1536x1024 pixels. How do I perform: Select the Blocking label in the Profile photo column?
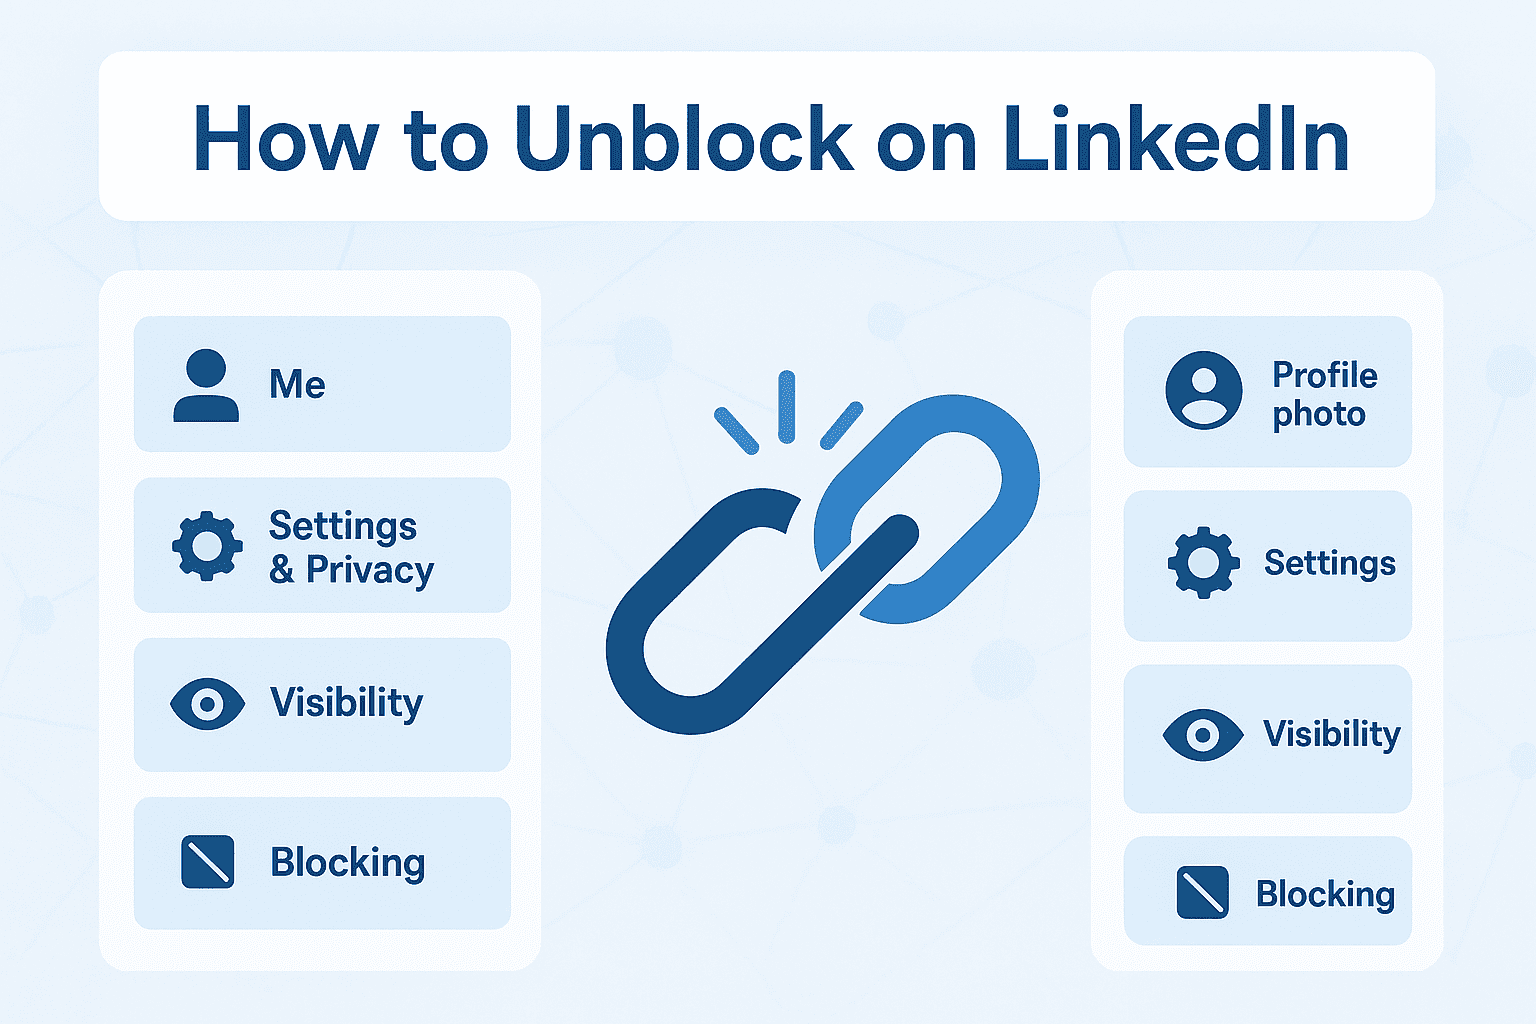coord(1325,894)
